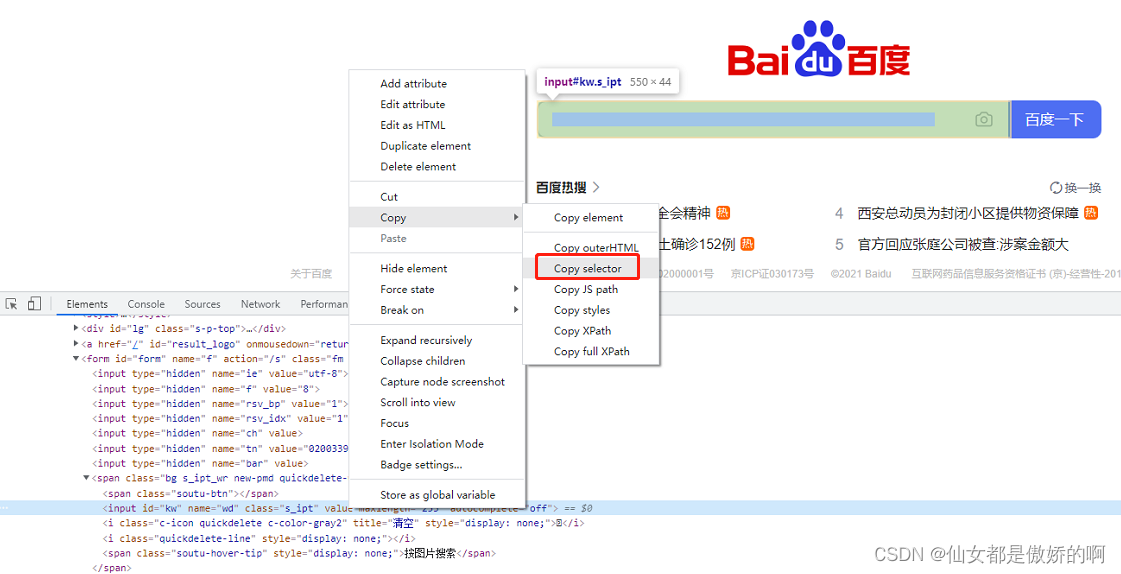Select the span class="soutu-hover-tip" row
Image resolution: width=1121 pixels, height=574 pixels.
coord(299,553)
